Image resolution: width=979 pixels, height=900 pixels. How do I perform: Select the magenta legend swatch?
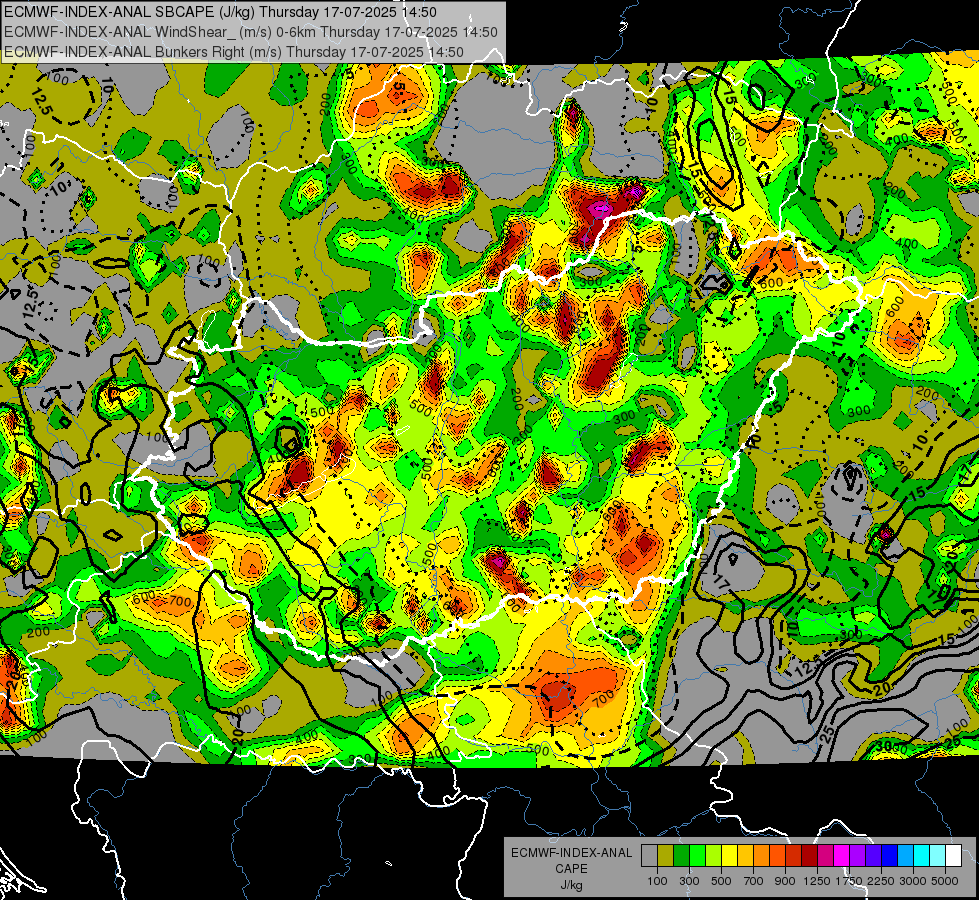[x=842, y=856]
